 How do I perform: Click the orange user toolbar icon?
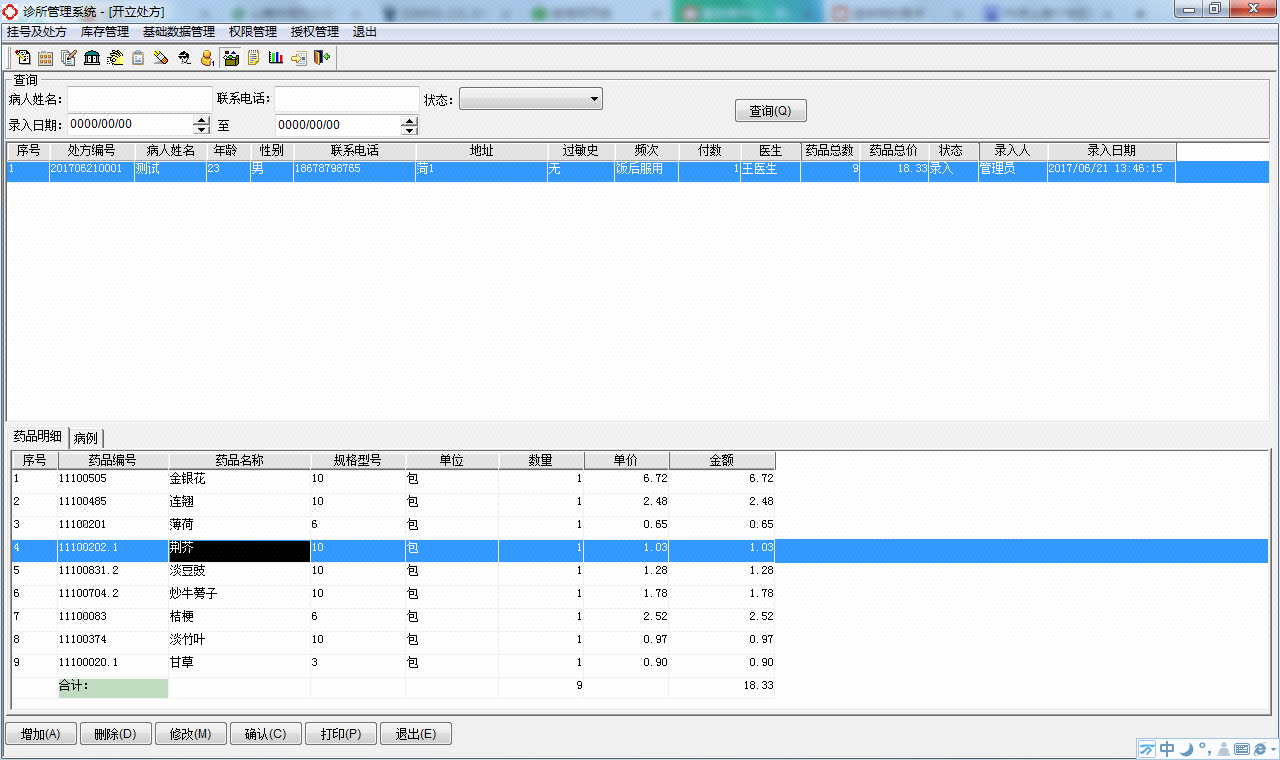pos(207,58)
